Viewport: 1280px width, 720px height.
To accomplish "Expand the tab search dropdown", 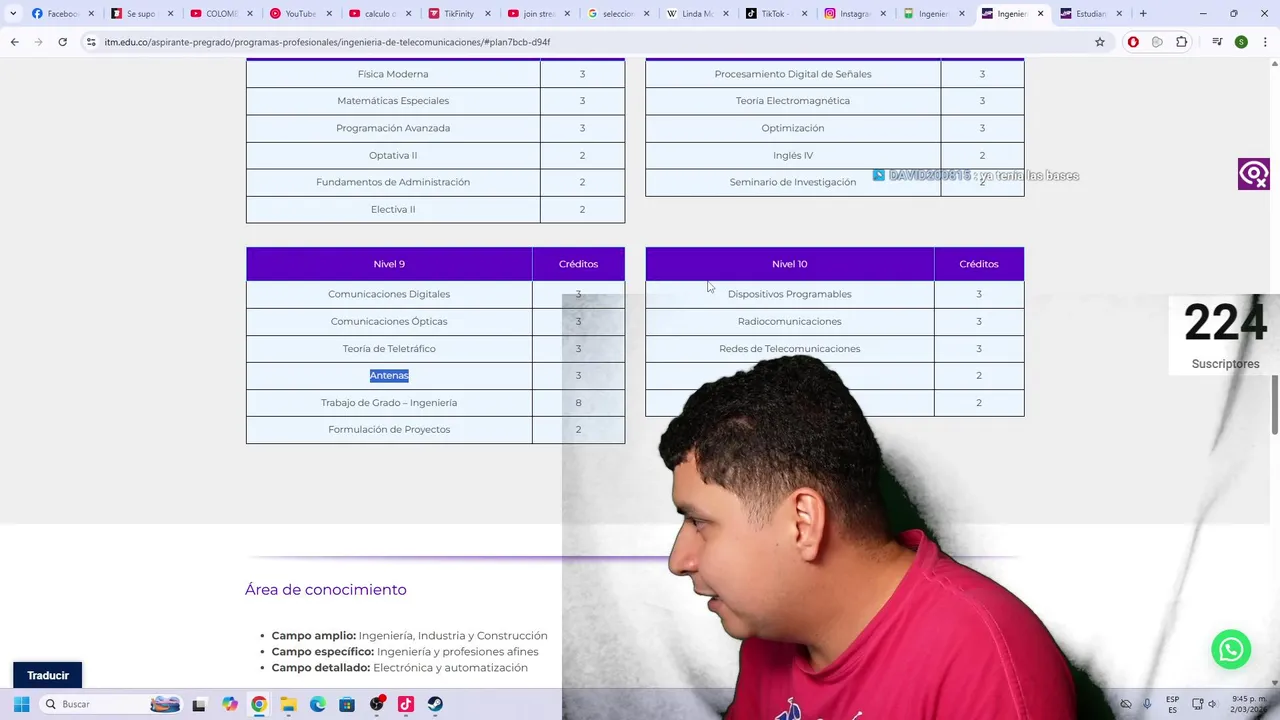I will [x=13, y=14].
